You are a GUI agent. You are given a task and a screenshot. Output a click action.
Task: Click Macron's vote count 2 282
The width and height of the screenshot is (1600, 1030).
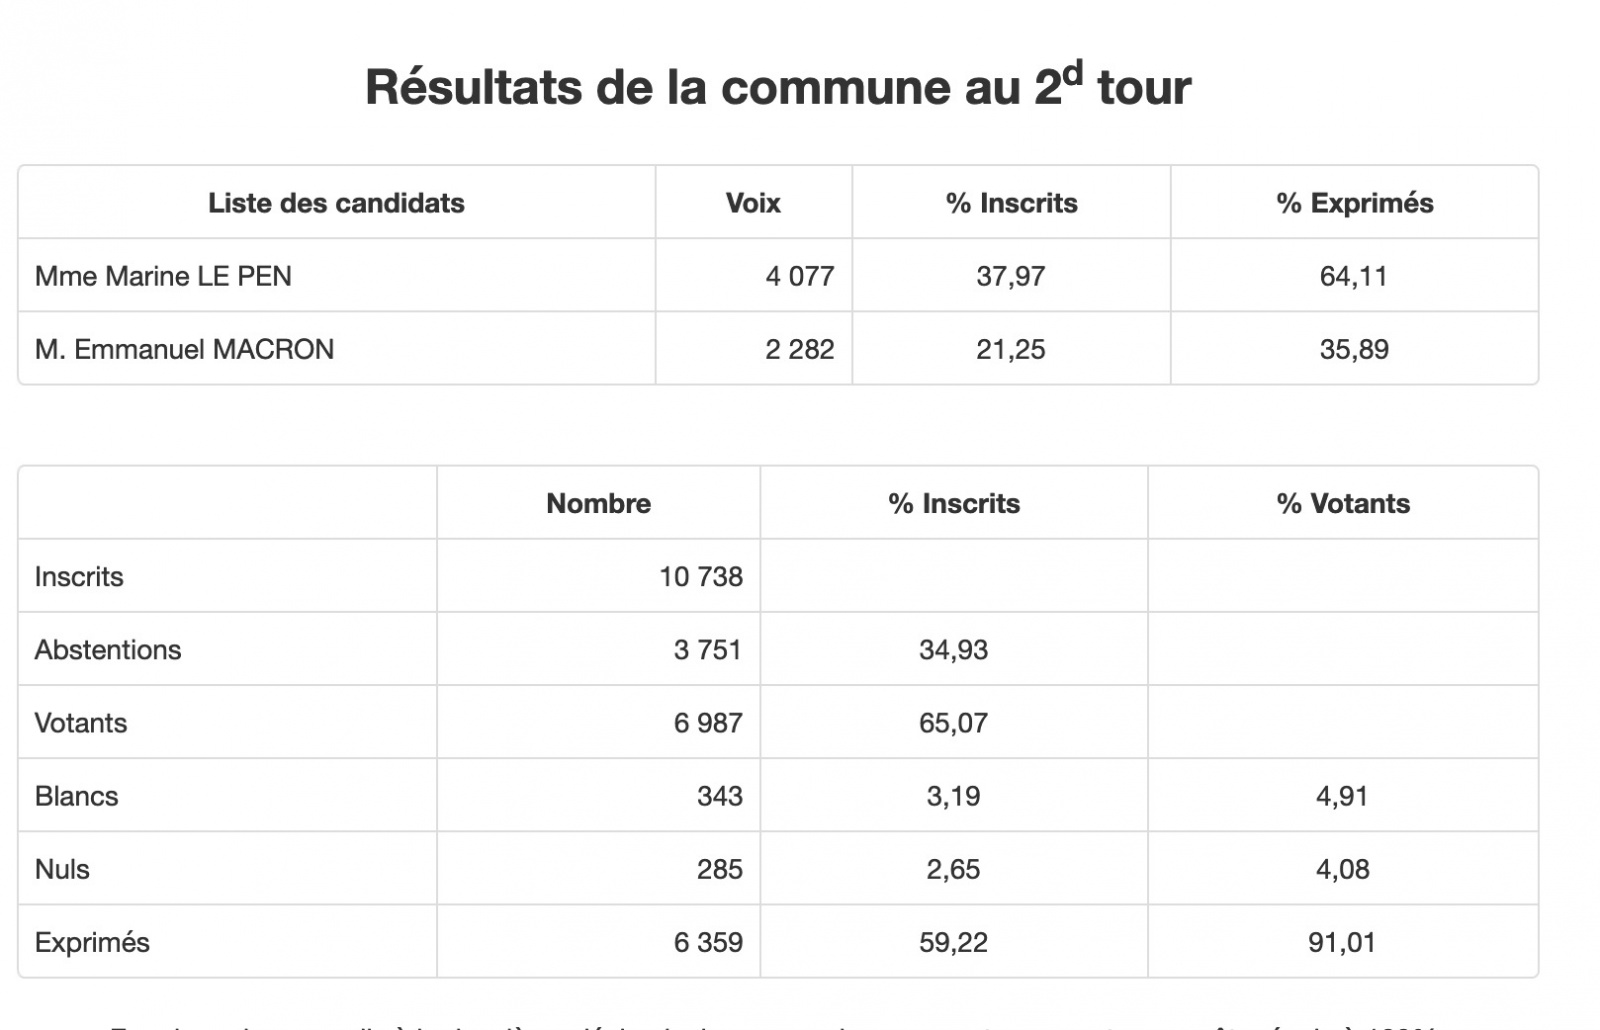(799, 349)
